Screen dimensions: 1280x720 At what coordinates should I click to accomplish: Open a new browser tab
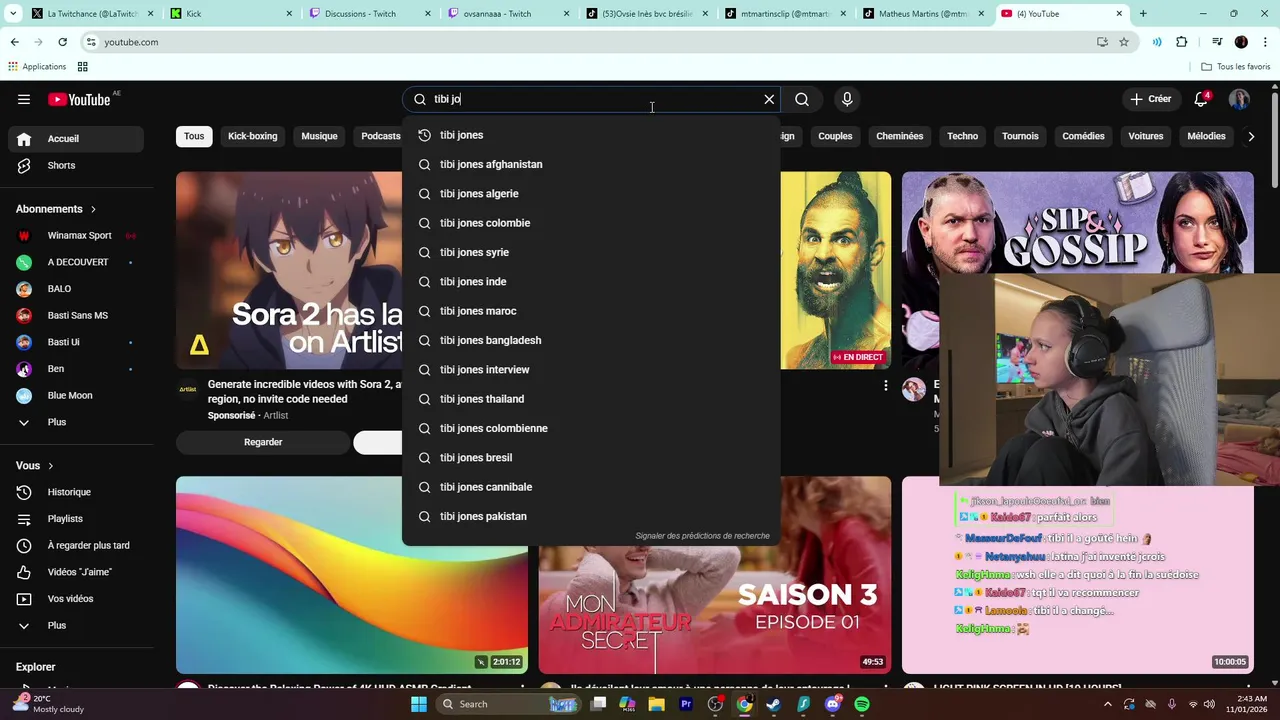click(1143, 14)
